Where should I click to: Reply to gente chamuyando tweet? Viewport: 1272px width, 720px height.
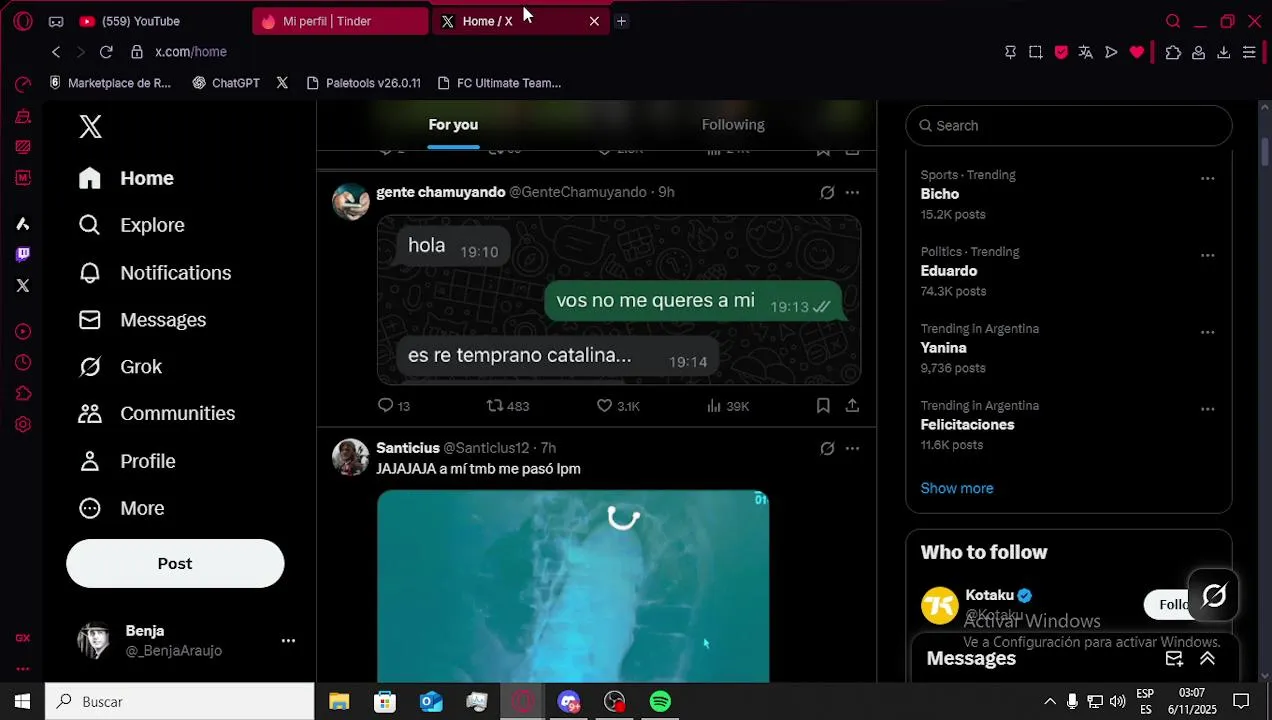click(x=394, y=406)
